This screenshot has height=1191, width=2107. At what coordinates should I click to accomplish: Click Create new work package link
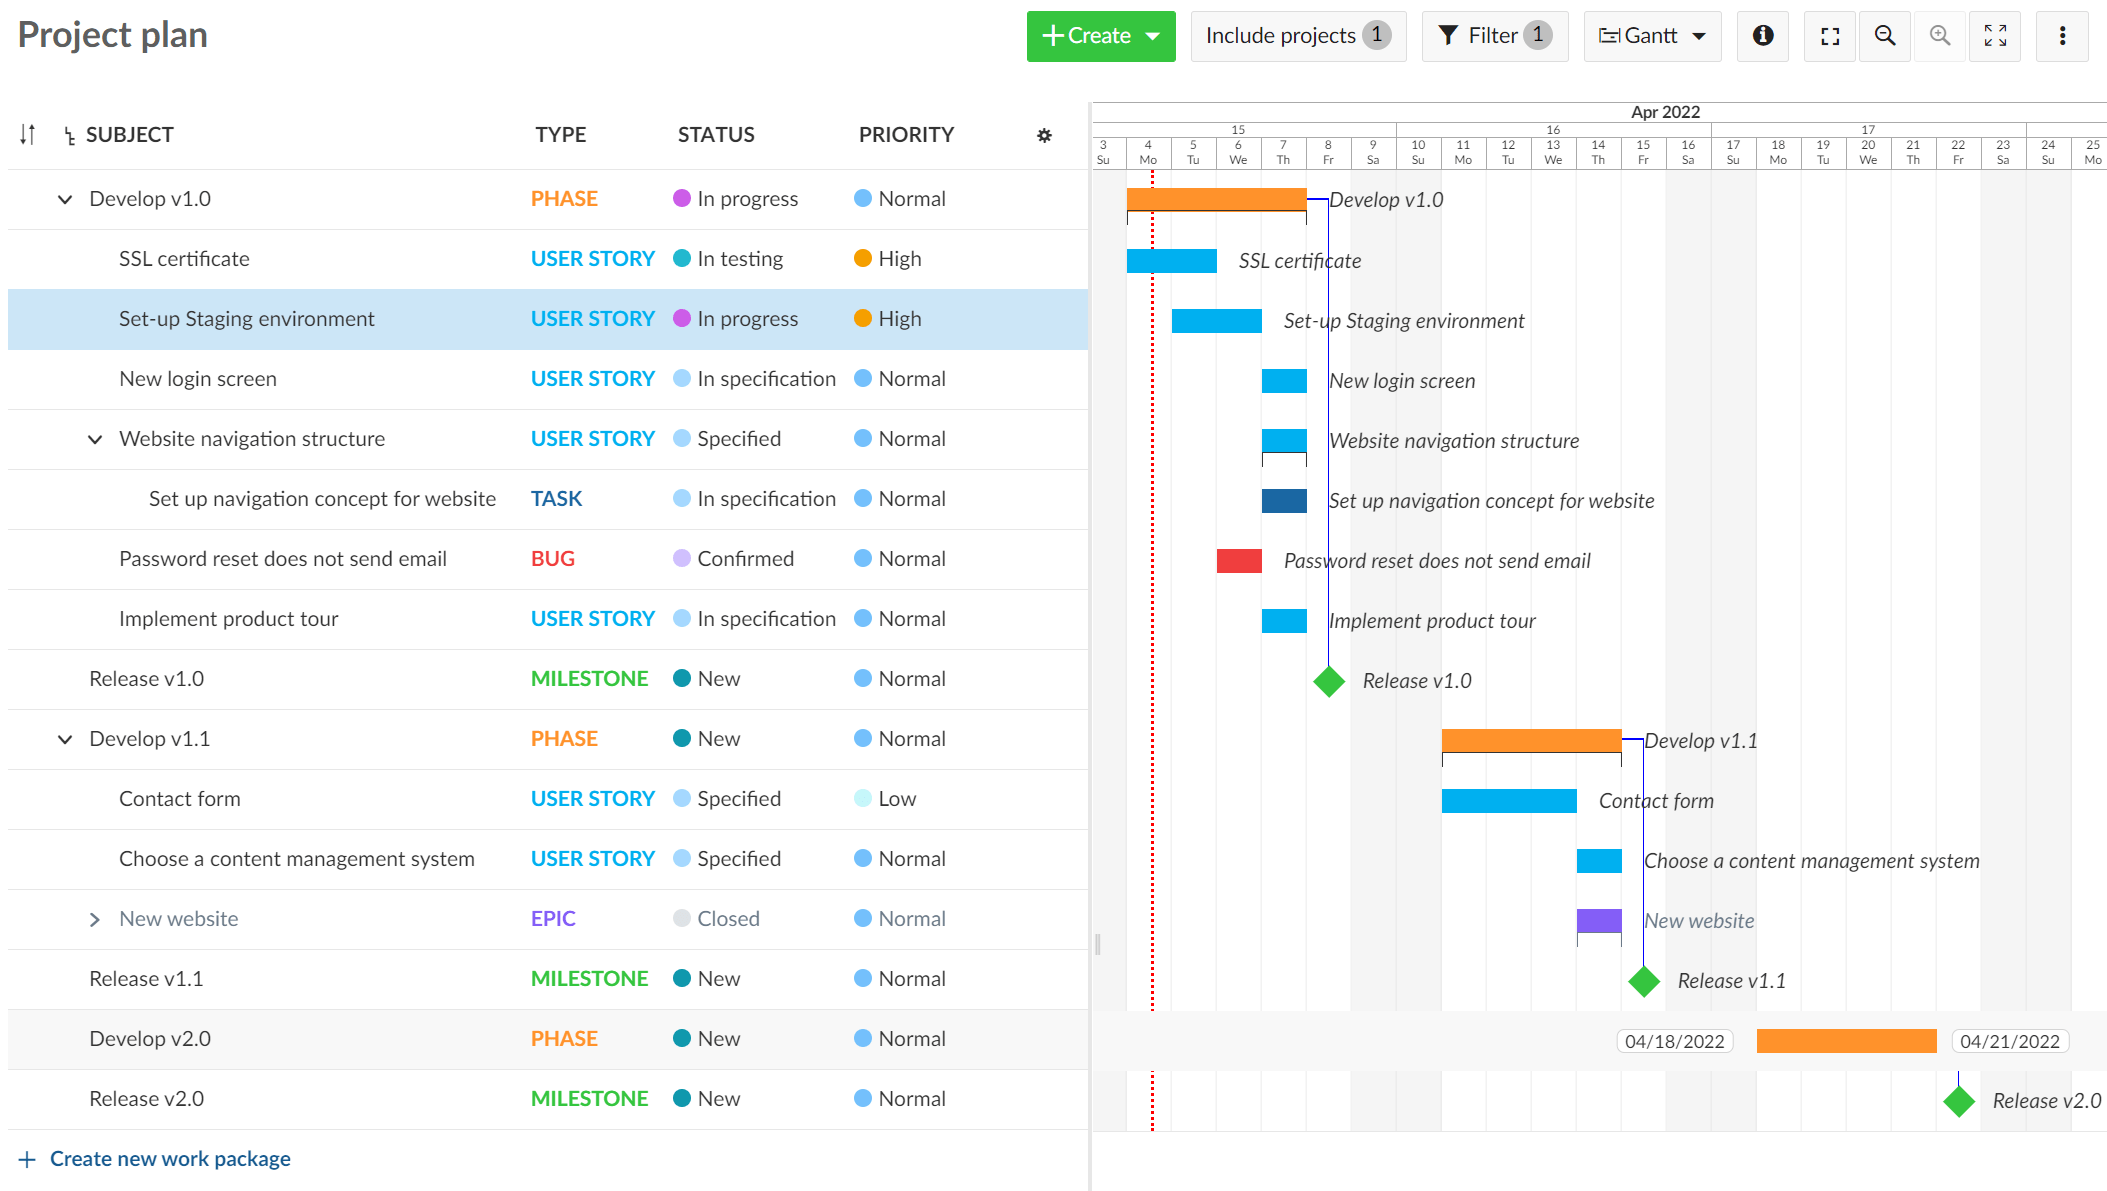[169, 1158]
